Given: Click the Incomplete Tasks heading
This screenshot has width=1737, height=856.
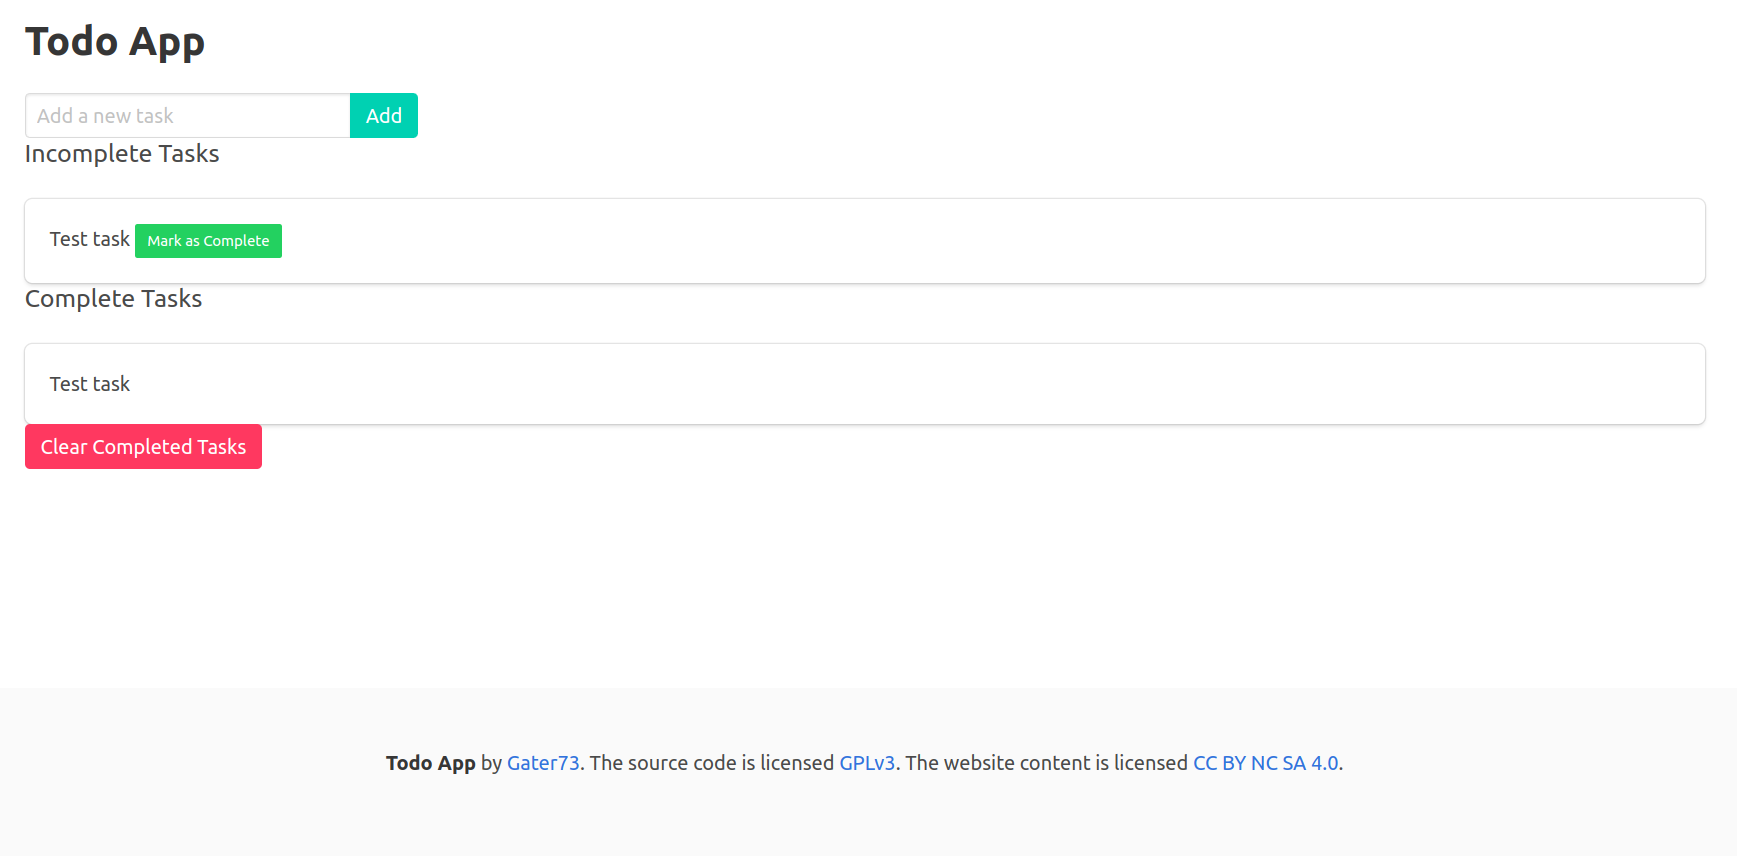Looking at the screenshot, I should (122, 154).
